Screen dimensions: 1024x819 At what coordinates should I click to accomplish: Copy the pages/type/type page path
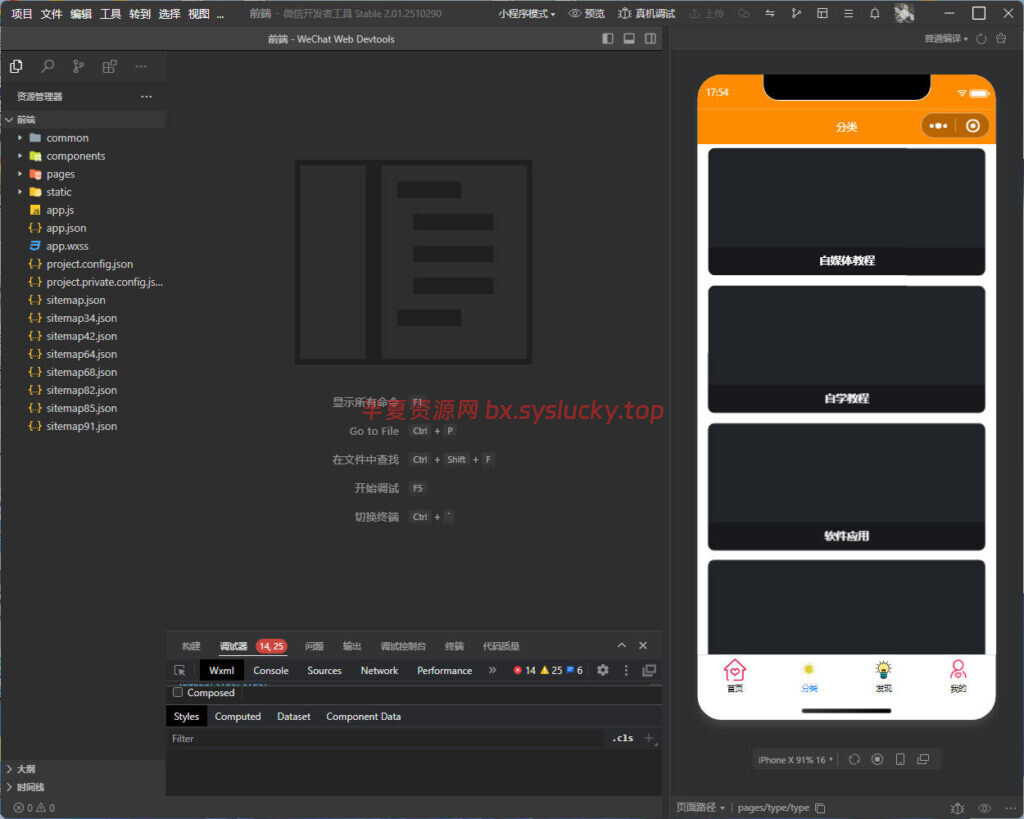[x=820, y=808]
